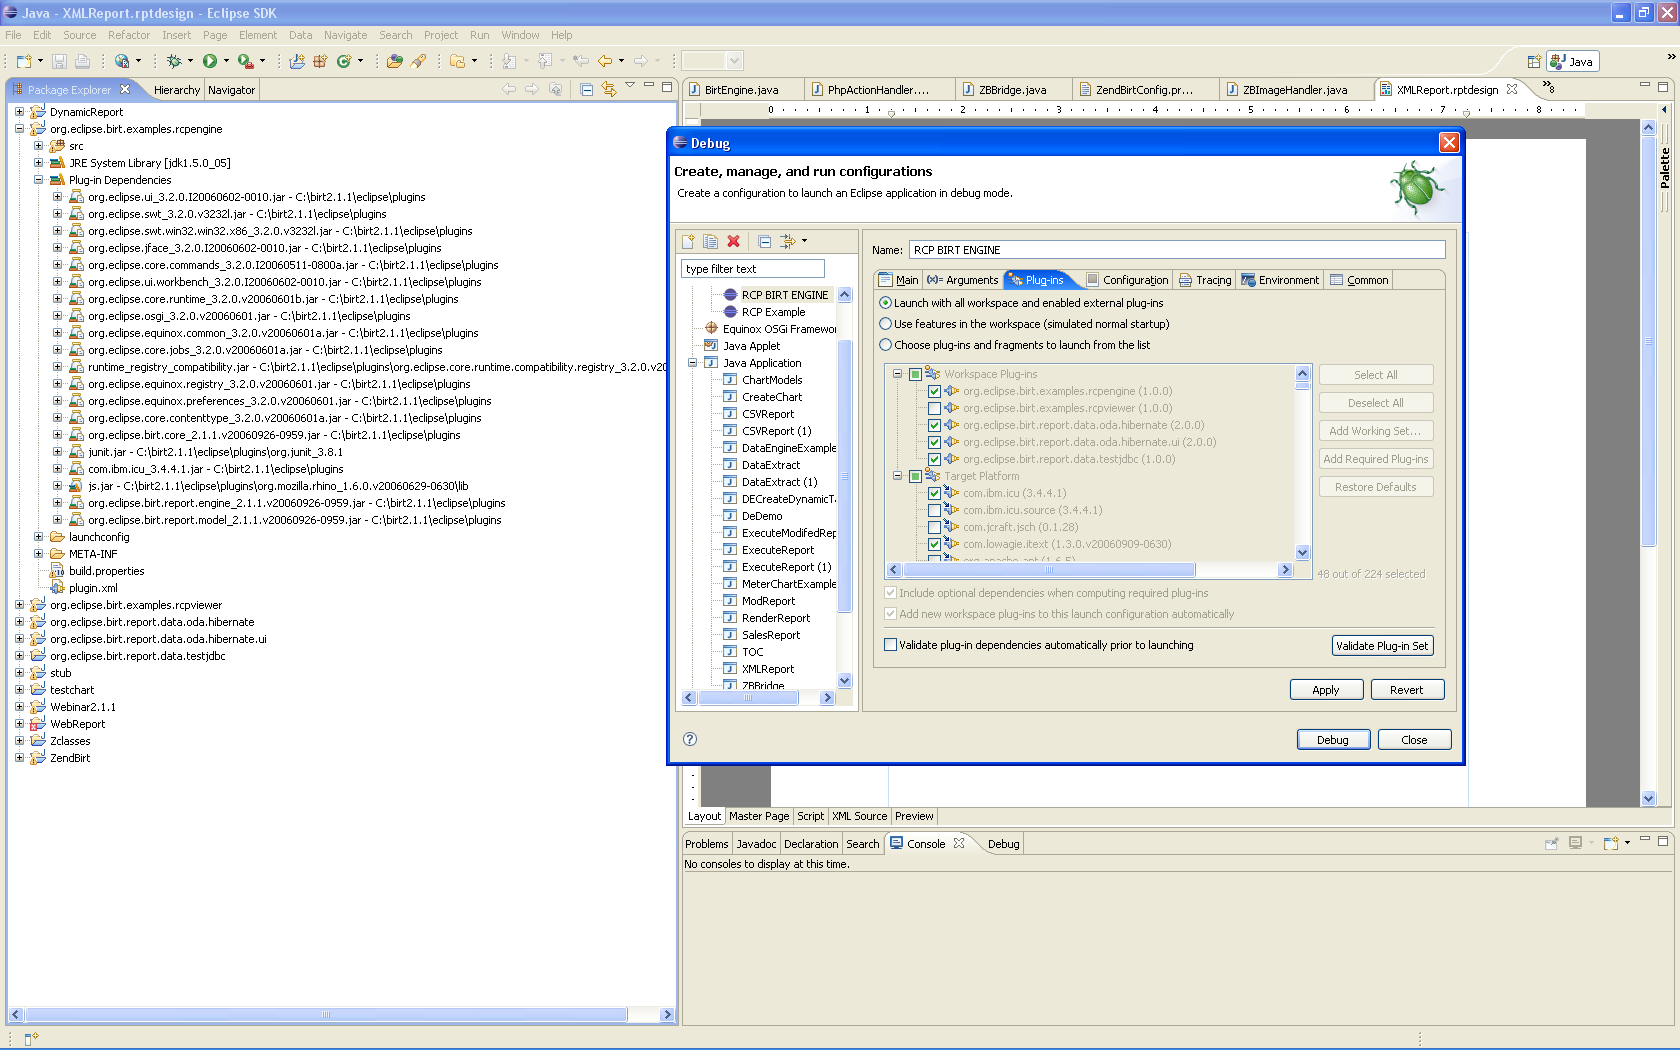Switch to the Tracing tab
1680x1050 pixels.
tap(1205, 280)
